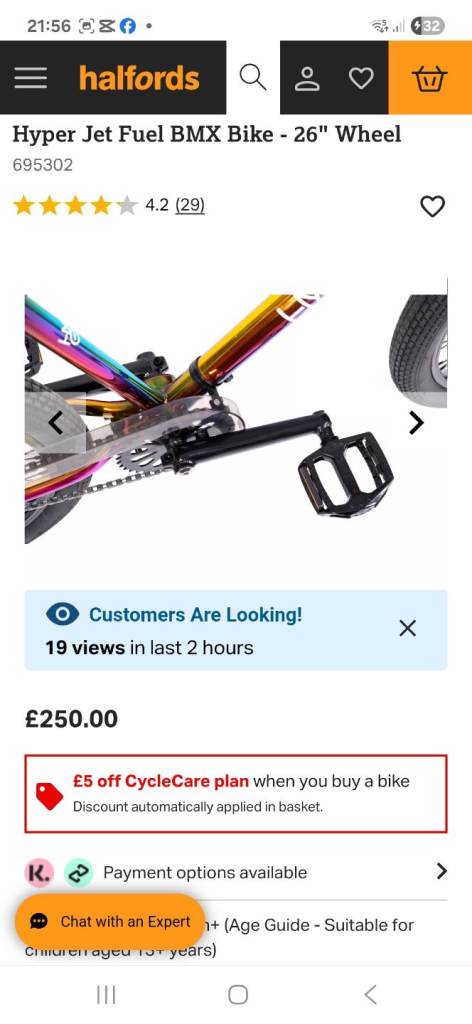The height and width of the screenshot is (1024, 472).
Task: Open the search magnifier icon
Action: 253,77
